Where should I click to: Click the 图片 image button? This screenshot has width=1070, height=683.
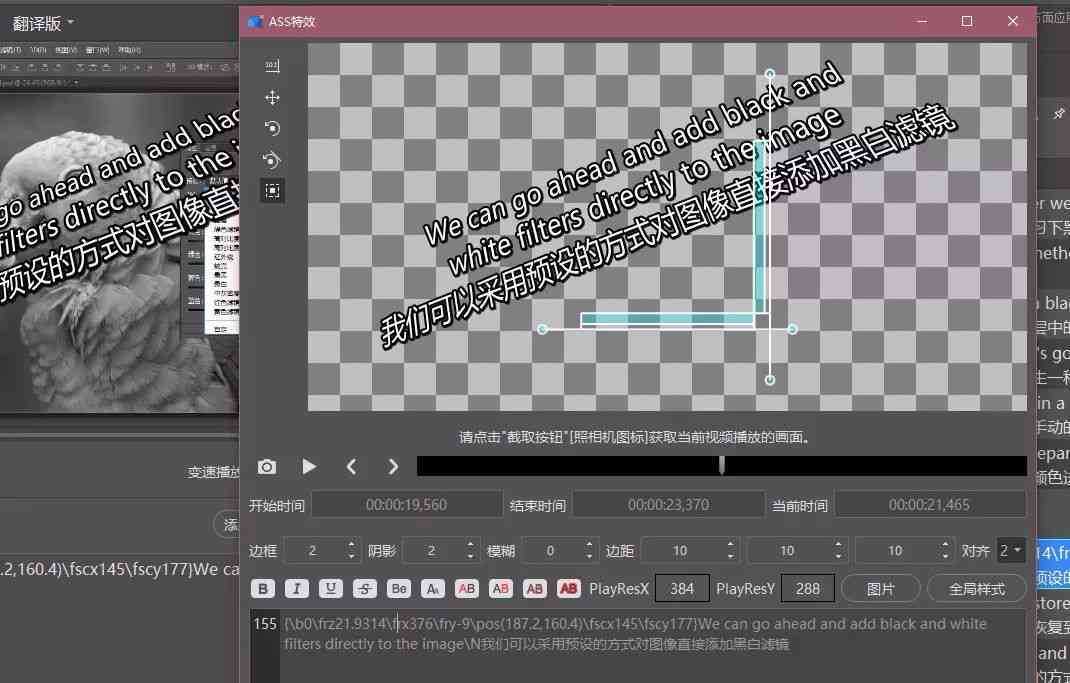[x=880, y=589]
